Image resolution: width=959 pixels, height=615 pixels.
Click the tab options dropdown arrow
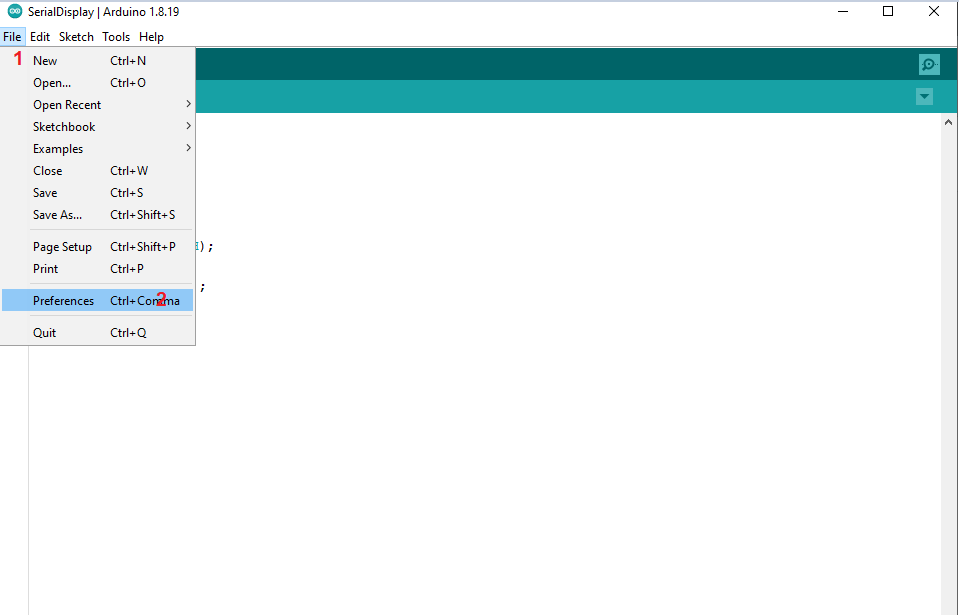[x=924, y=97]
